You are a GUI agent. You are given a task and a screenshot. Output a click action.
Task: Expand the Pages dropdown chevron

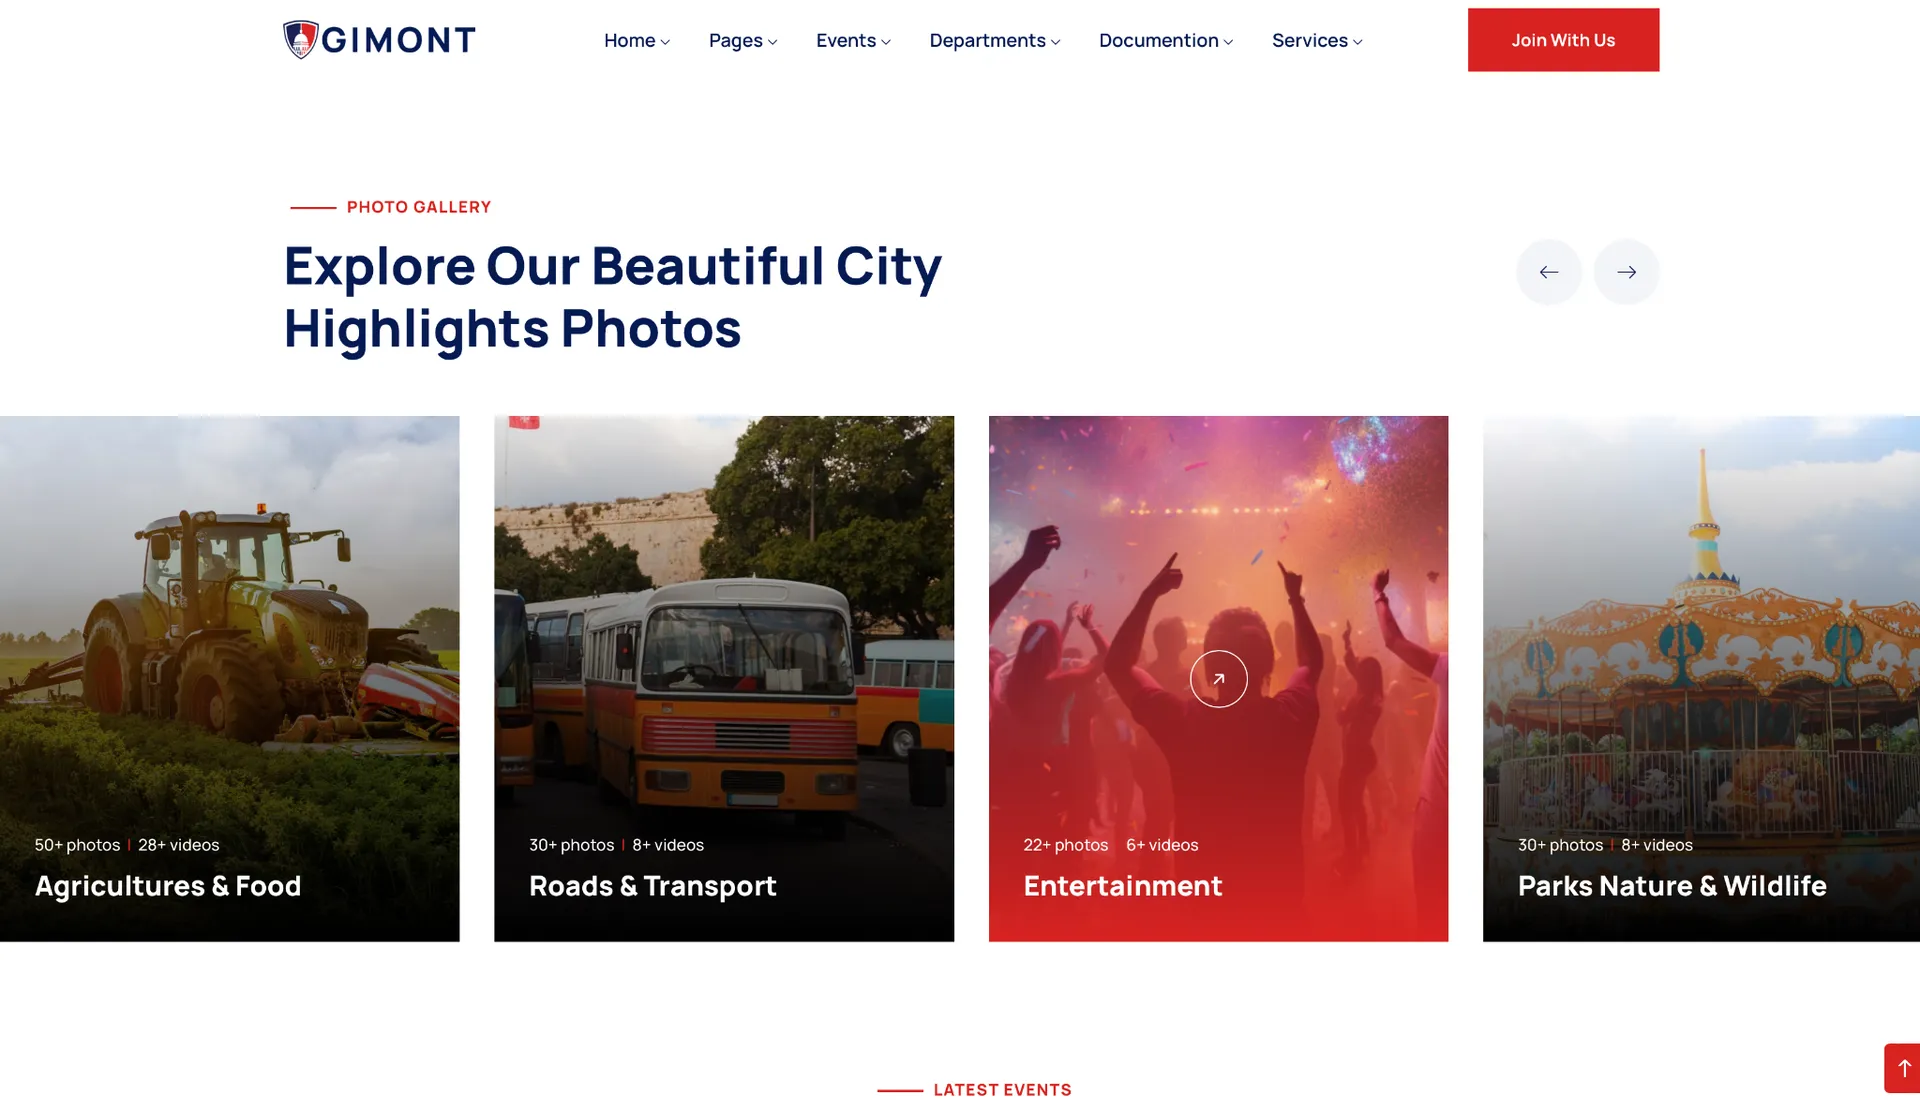pos(772,42)
